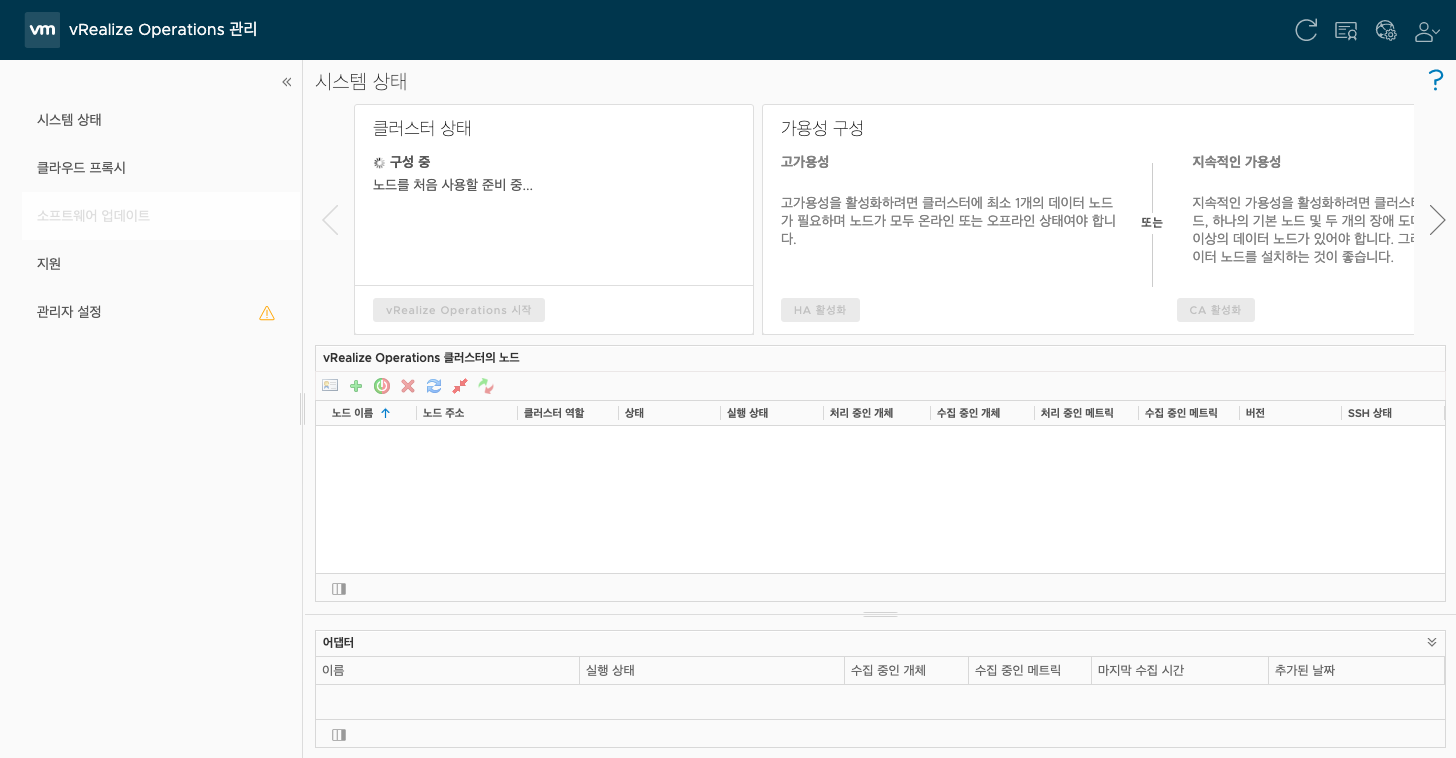Image resolution: width=1456 pixels, height=758 pixels.
Task: Click the 이름 column in adapters table
Action: (x=447, y=670)
